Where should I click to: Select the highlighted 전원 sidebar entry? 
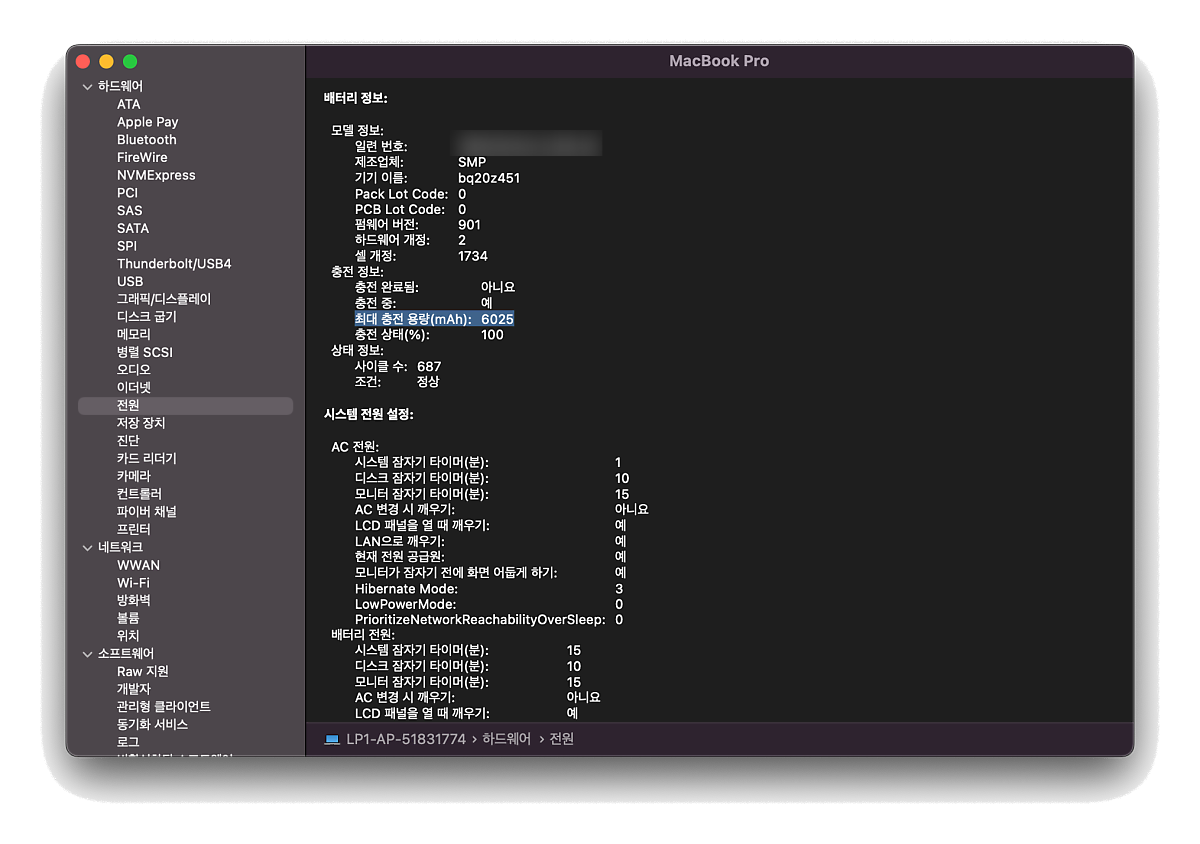[185, 406]
